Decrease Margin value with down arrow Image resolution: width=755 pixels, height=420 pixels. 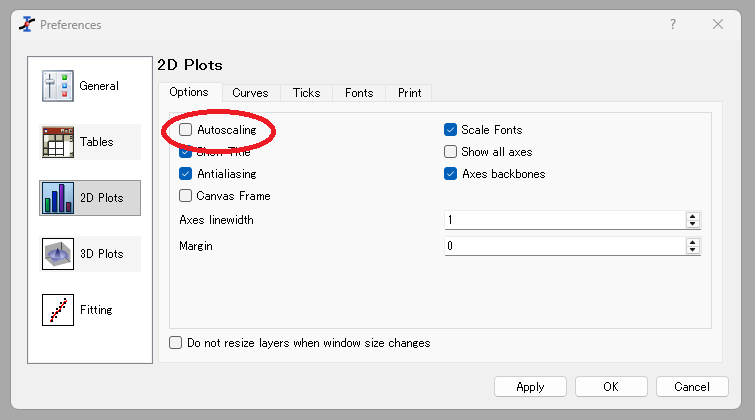pyautogui.click(x=692, y=250)
